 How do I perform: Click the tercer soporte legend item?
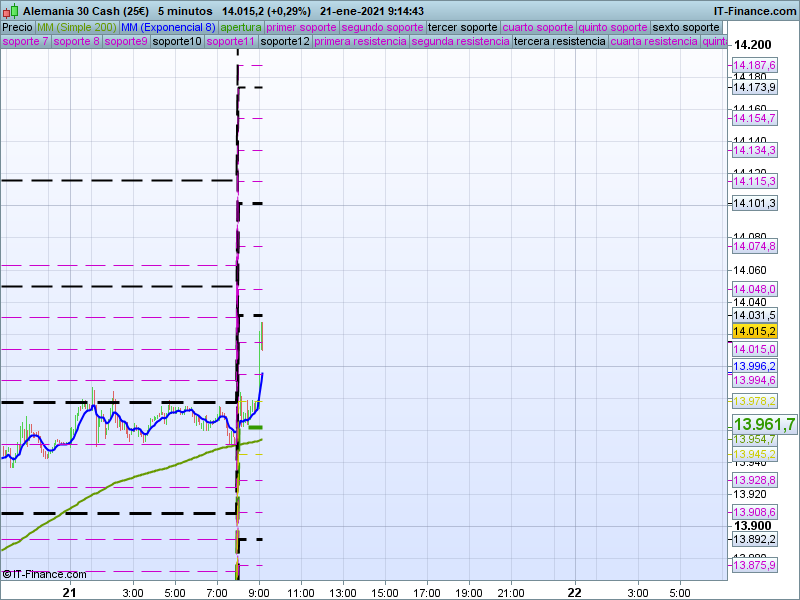click(461, 27)
